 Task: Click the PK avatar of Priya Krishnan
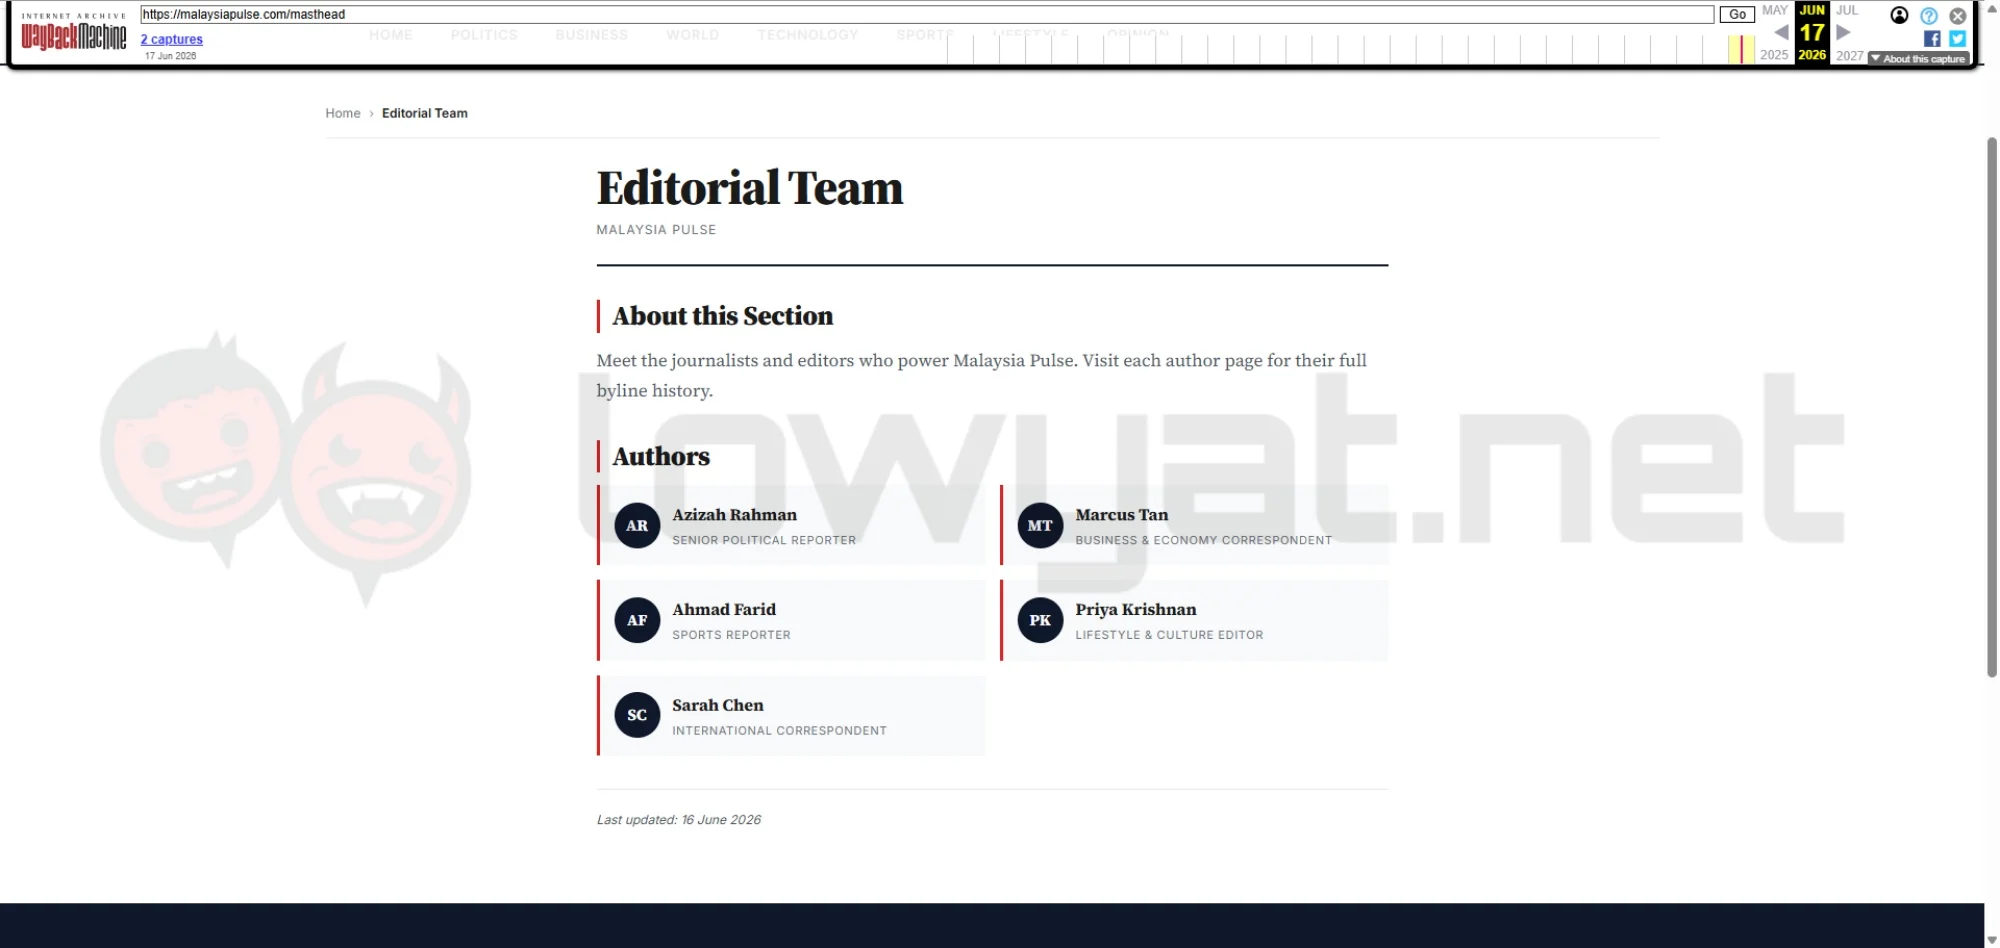click(x=1040, y=620)
